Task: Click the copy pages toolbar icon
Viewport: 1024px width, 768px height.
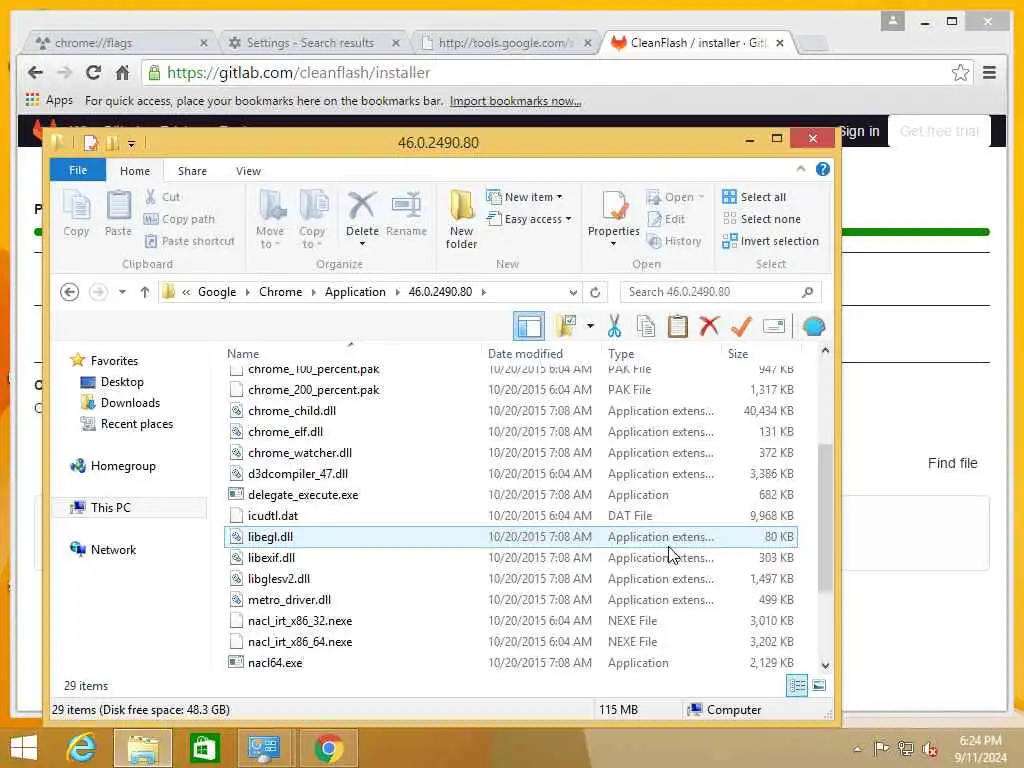Action: tap(646, 326)
